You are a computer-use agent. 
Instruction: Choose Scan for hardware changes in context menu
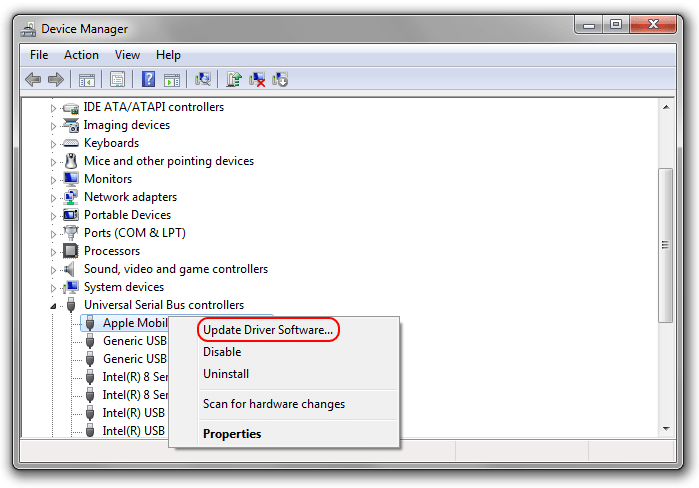coord(274,404)
